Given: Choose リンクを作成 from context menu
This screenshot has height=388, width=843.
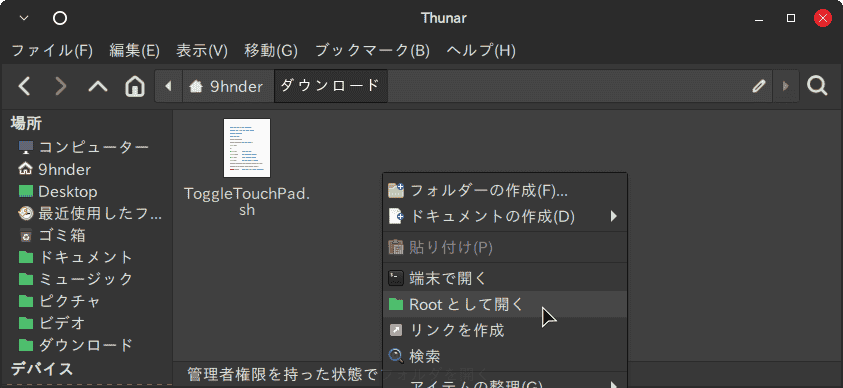Looking at the screenshot, I should click(505, 330).
